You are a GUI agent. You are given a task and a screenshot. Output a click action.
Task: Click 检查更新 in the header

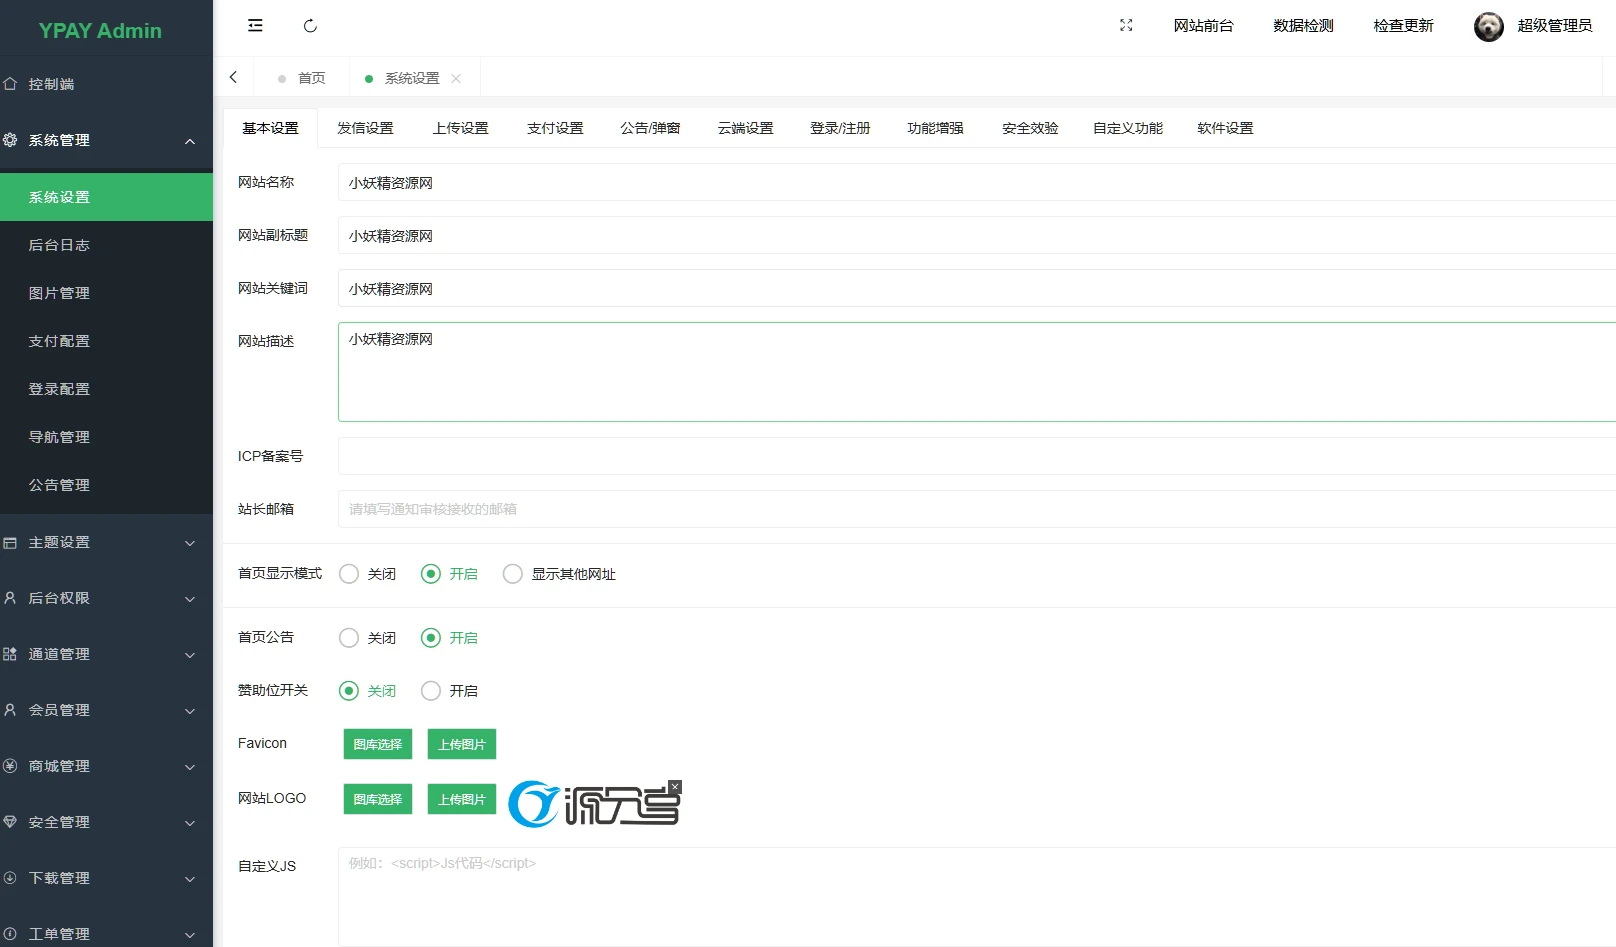(x=1403, y=26)
